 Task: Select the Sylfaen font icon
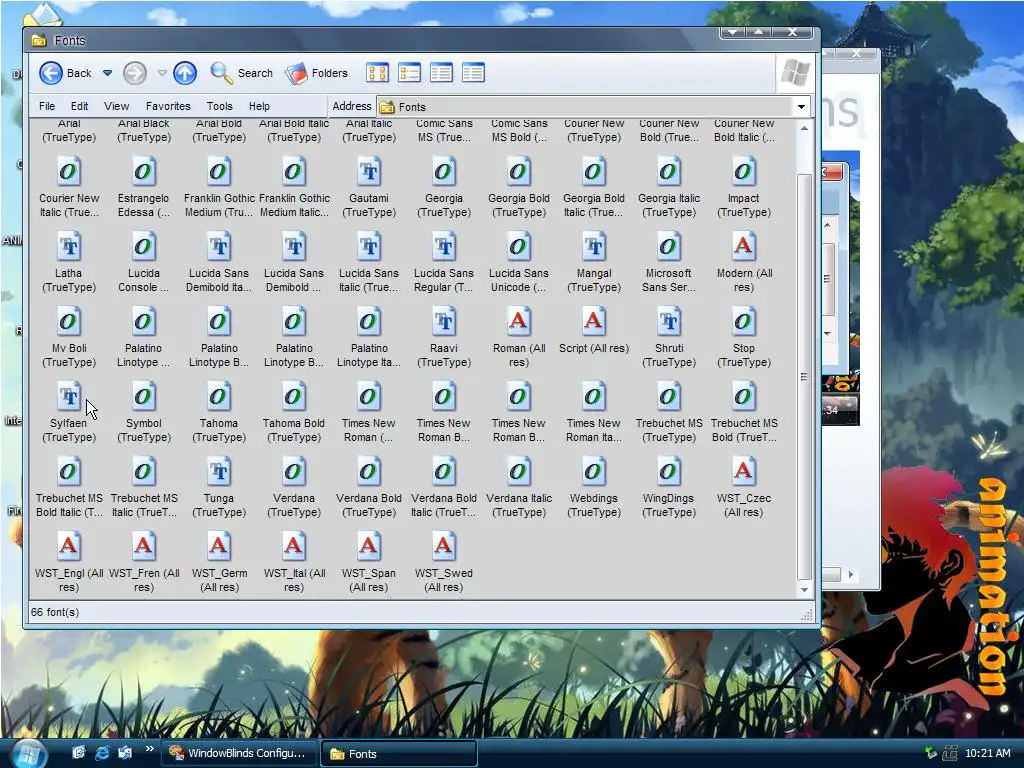[69, 397]
